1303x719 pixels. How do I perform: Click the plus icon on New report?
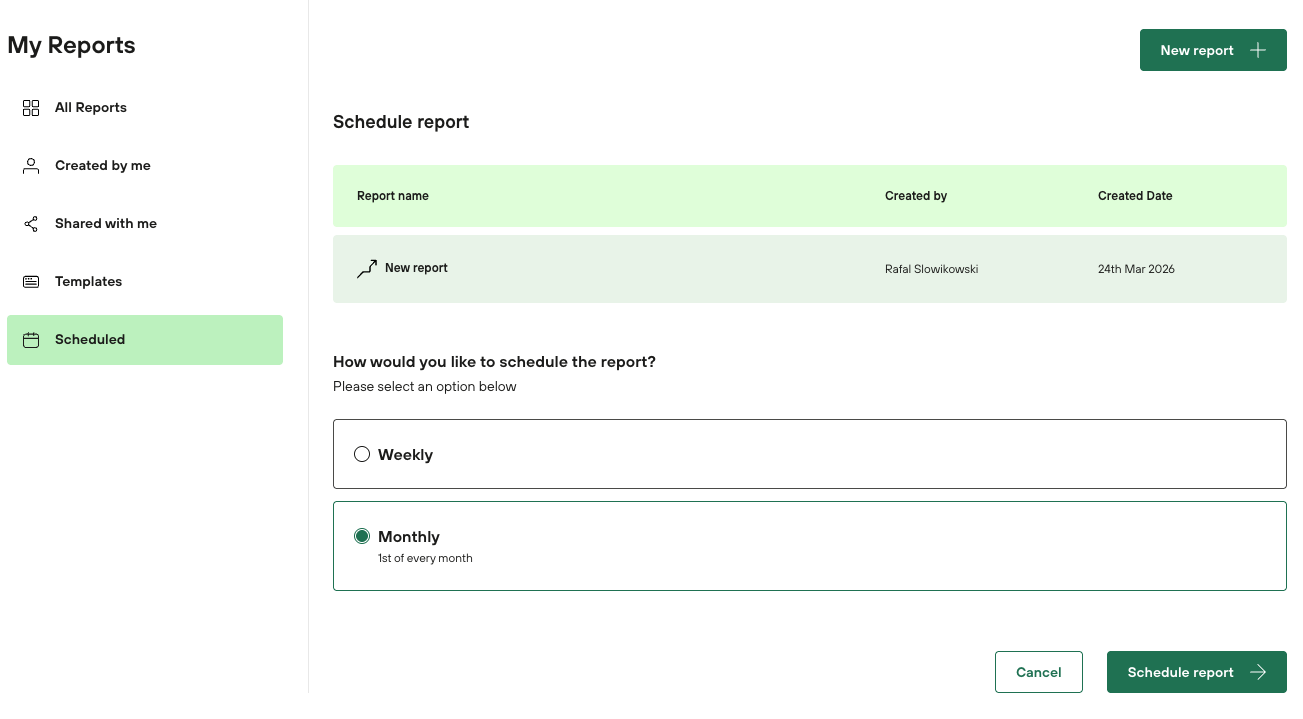click(1258, 51)
